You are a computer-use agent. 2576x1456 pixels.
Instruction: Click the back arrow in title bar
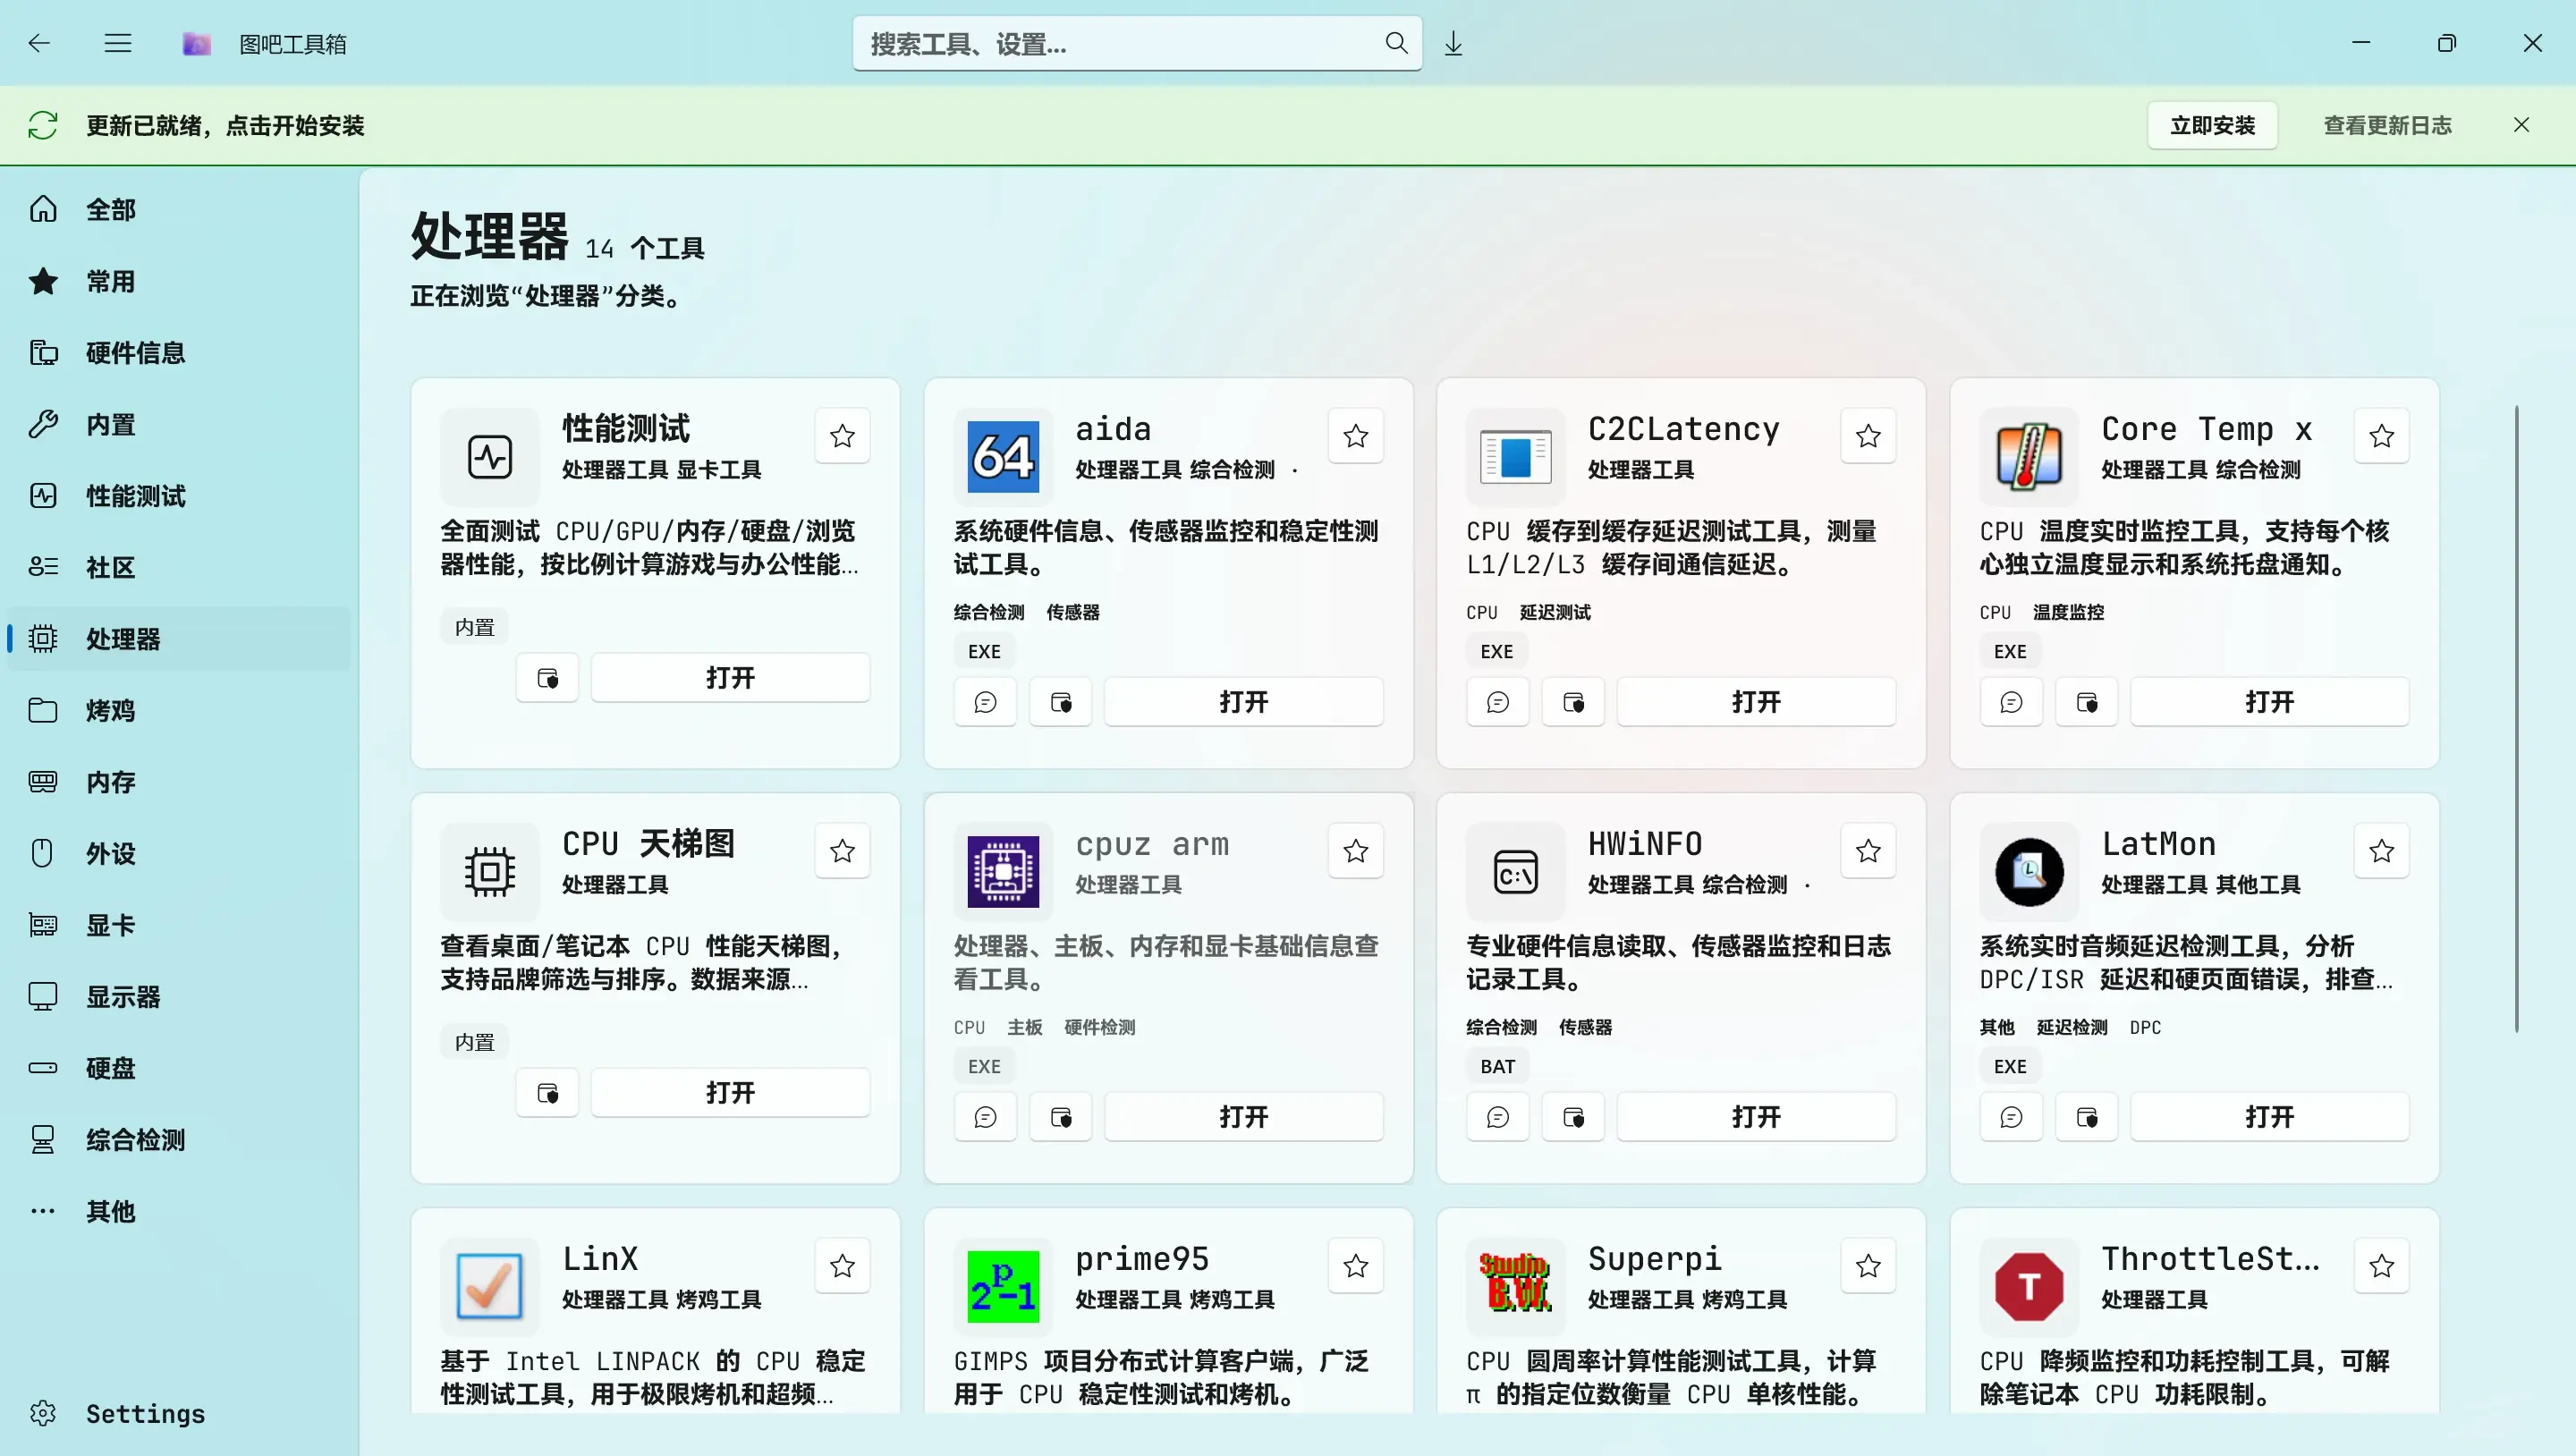[x=39, y=43]
